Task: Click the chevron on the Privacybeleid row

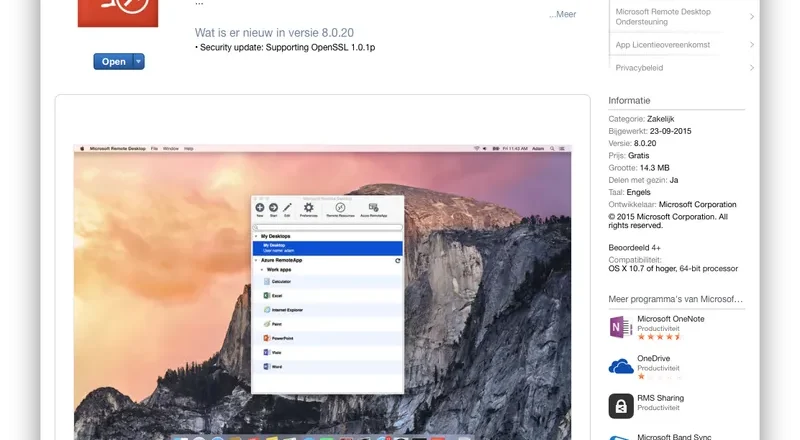Action: pos(752,67)
